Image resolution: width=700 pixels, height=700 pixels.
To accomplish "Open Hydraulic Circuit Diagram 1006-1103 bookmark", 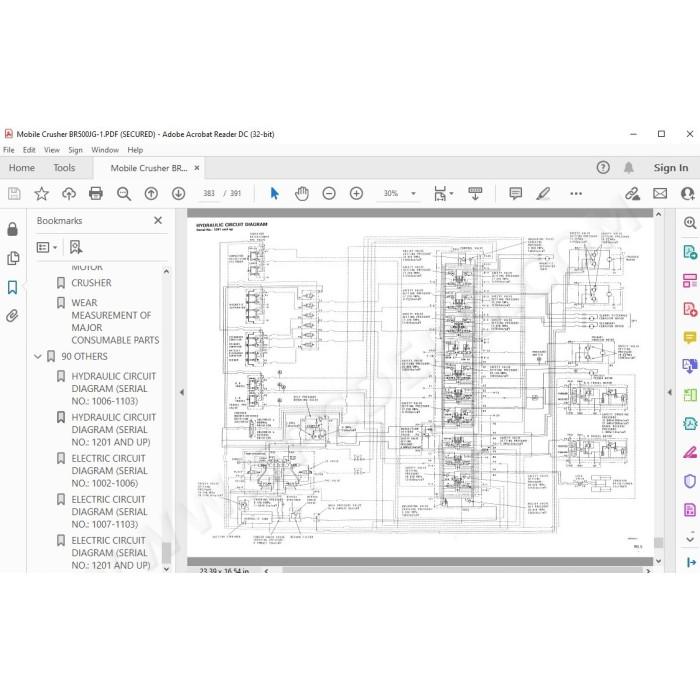I will [113, 388].
